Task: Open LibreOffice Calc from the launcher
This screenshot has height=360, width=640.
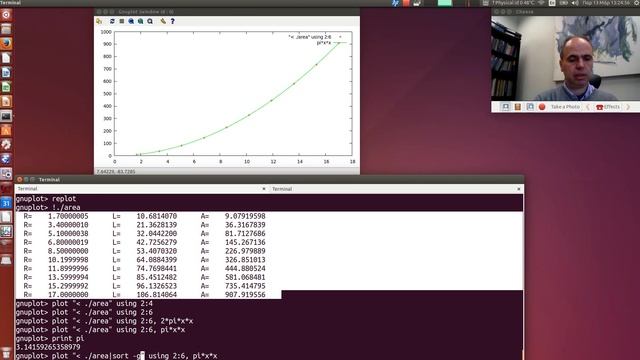Action: tap(6, 87)
